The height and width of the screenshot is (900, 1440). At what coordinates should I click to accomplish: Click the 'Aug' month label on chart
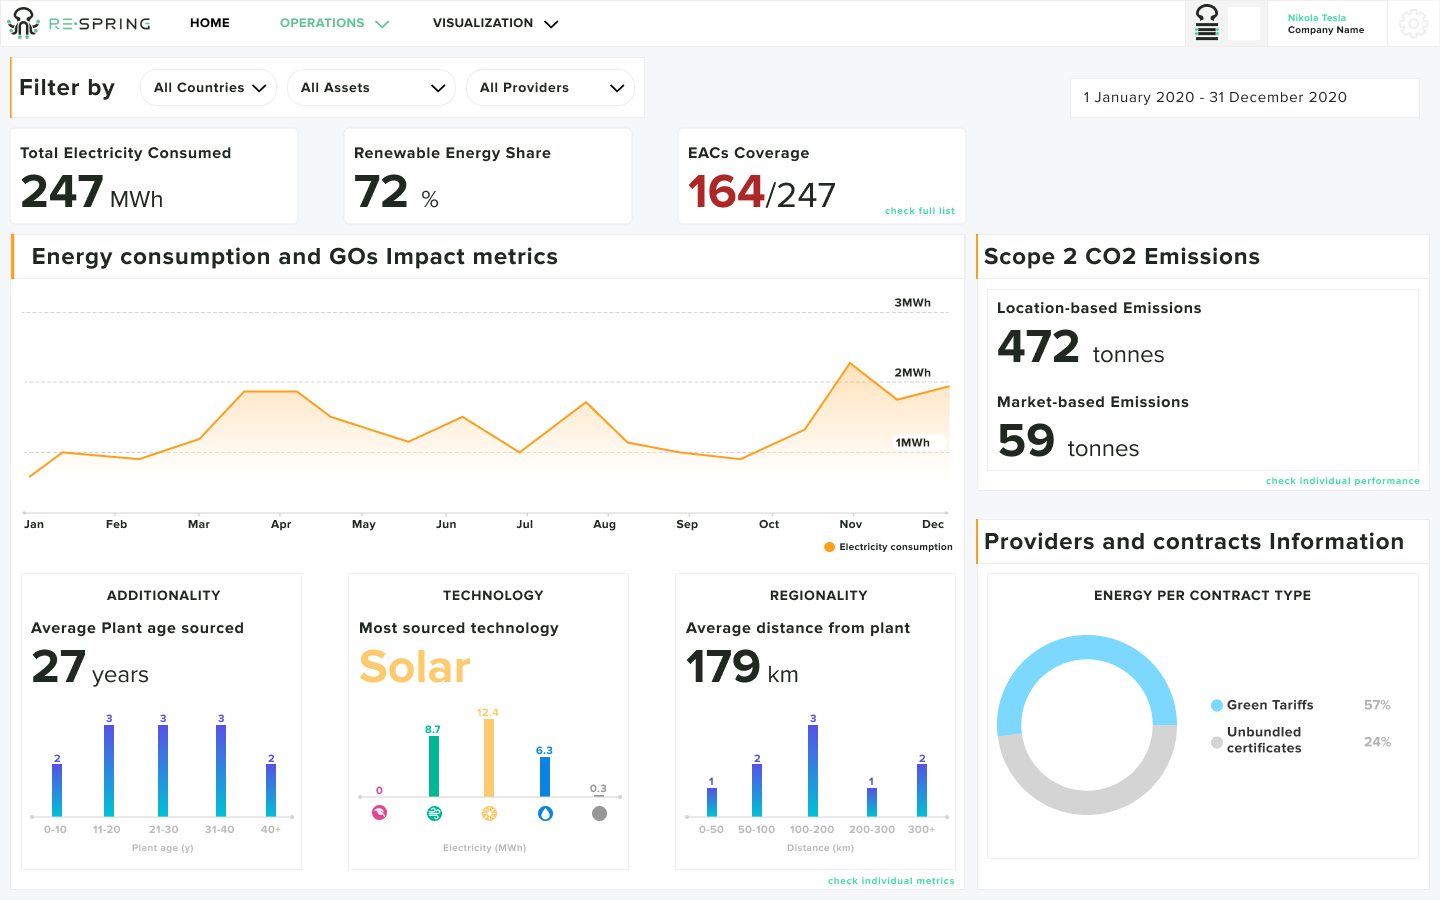[x=604, y=524]
